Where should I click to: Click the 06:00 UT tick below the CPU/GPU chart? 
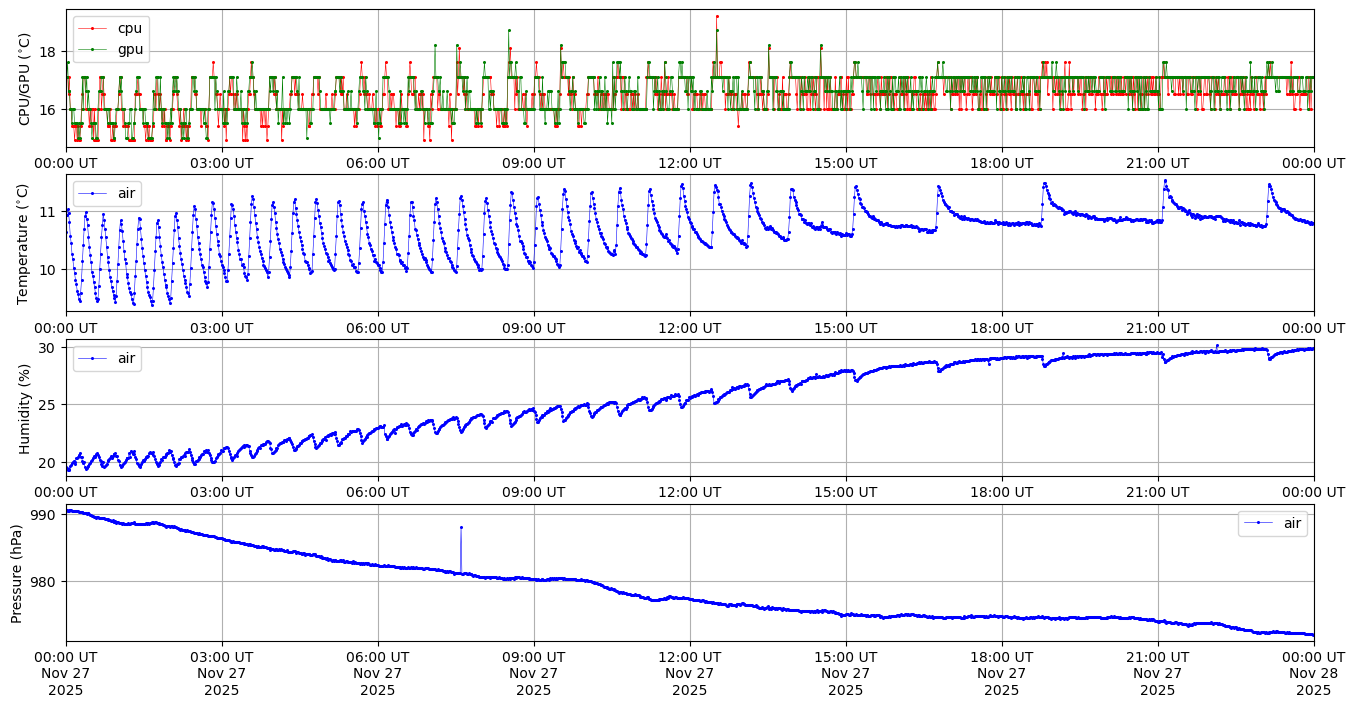click(x=377, y=163)
